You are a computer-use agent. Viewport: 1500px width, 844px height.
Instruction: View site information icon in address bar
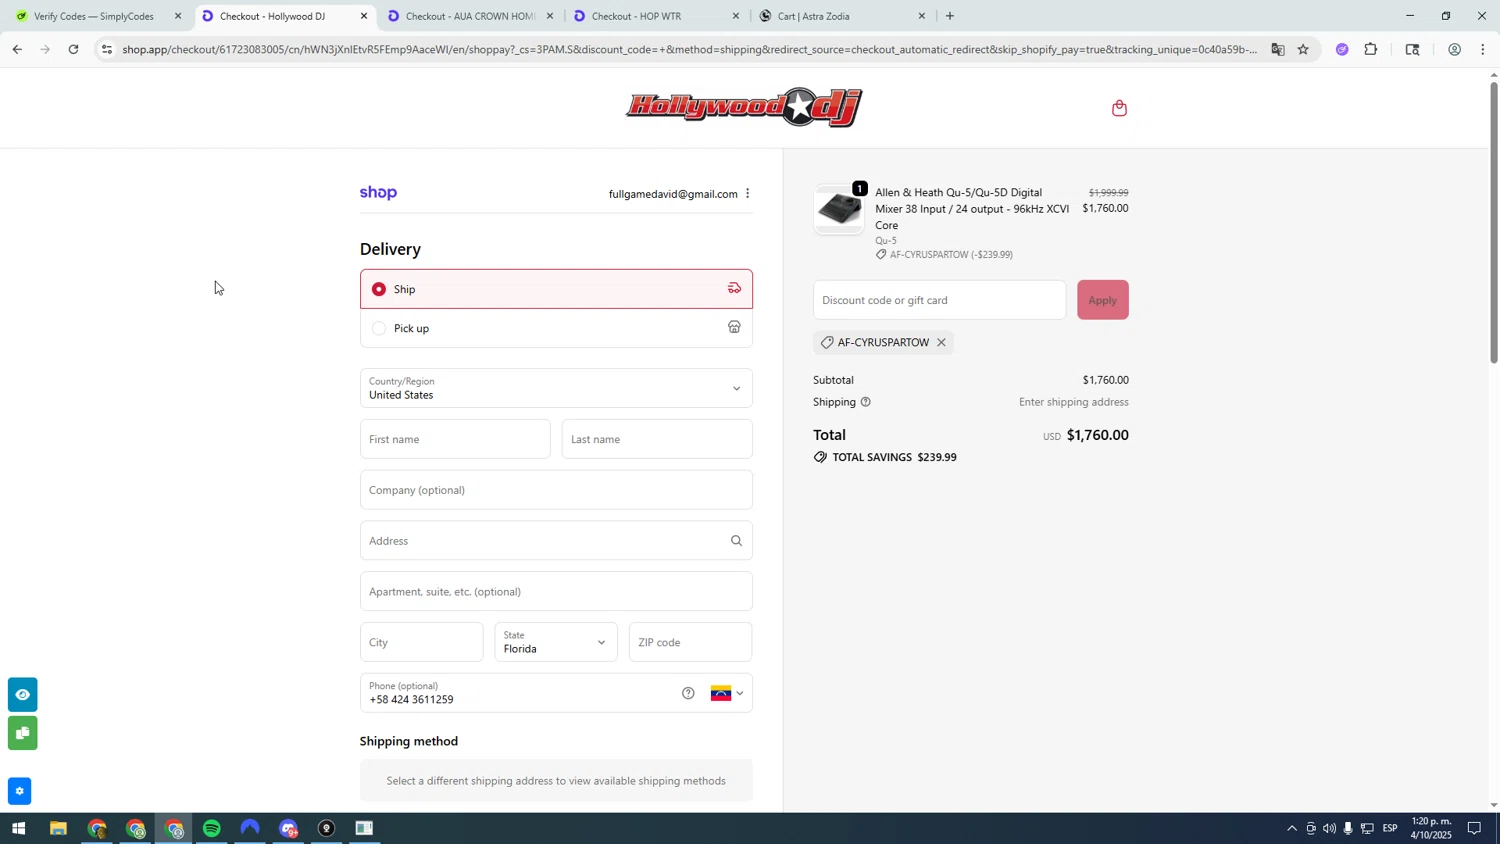(107, 49)
